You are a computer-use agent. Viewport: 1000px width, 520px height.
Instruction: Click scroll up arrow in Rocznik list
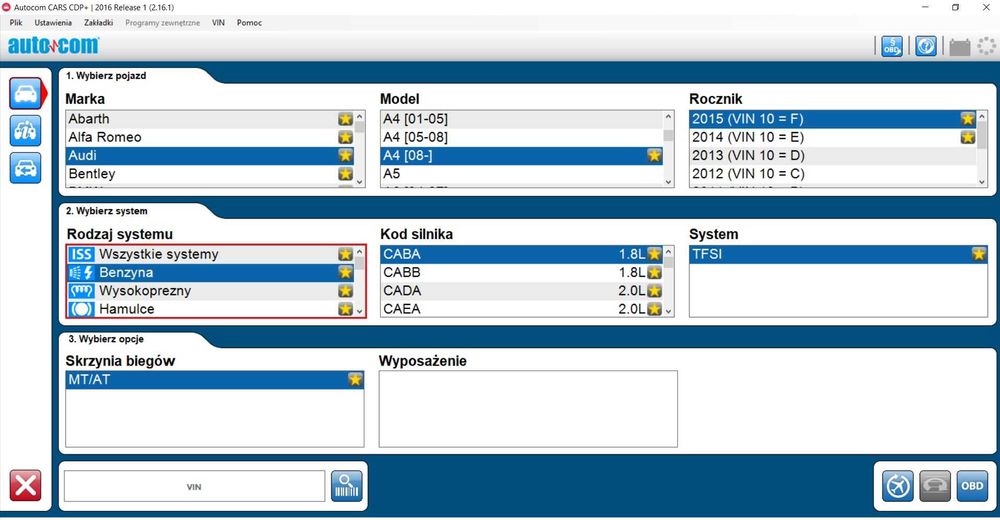[982, 116]
